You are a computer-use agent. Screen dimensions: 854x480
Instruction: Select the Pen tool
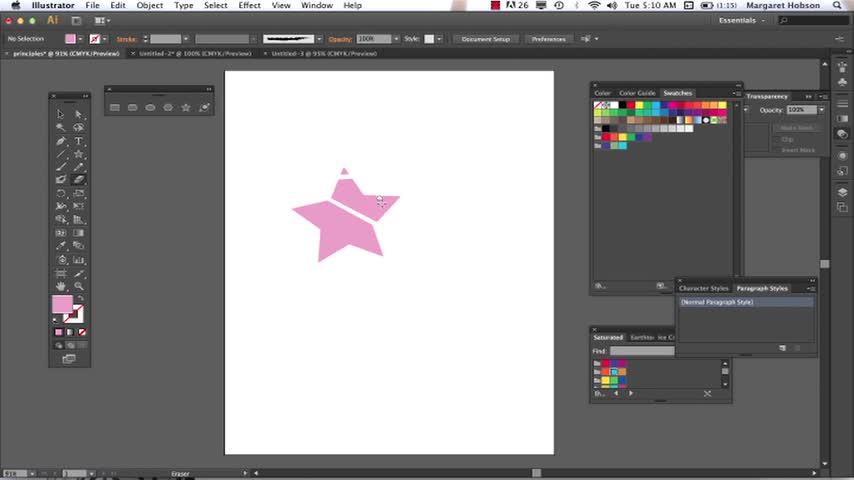point(61,141)
